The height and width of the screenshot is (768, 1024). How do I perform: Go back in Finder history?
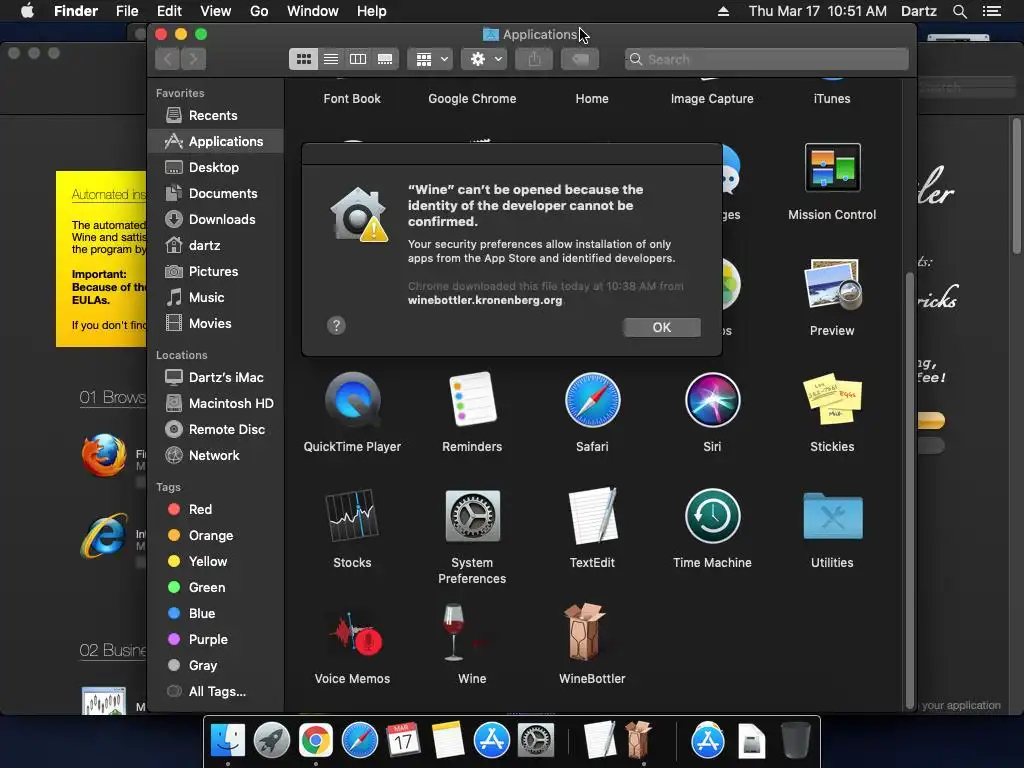168,59
